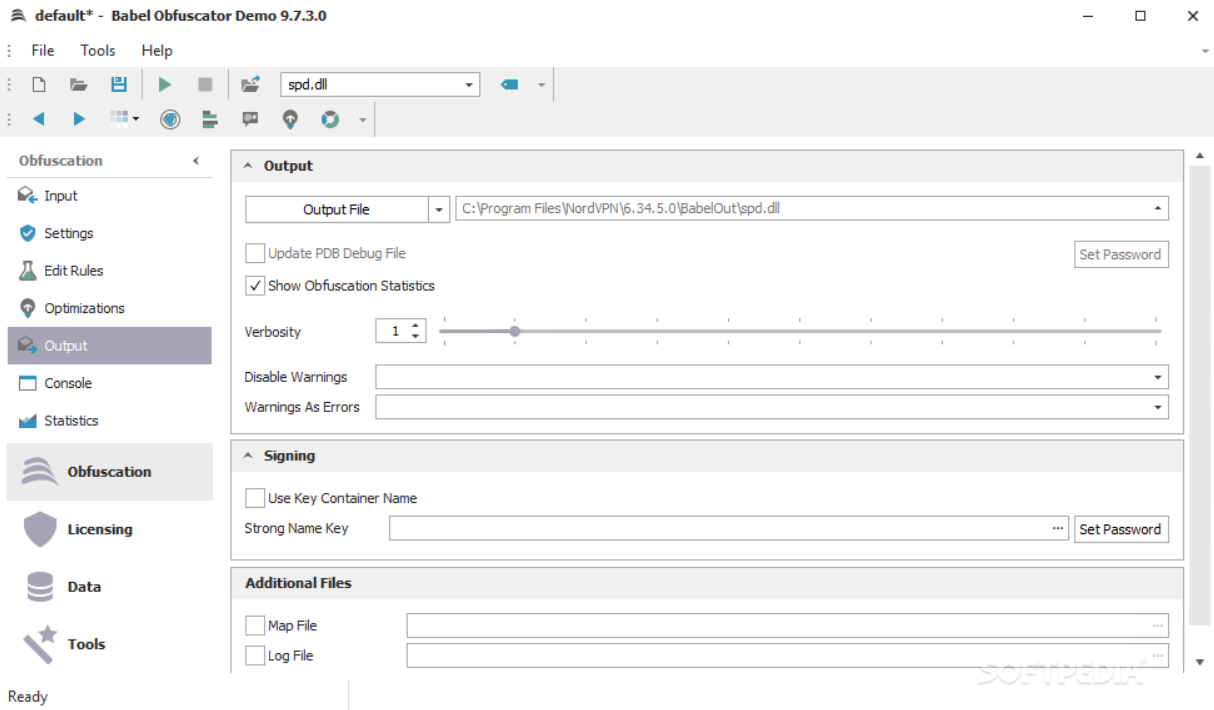Switch to the Obfuscation section

point(109,472)
